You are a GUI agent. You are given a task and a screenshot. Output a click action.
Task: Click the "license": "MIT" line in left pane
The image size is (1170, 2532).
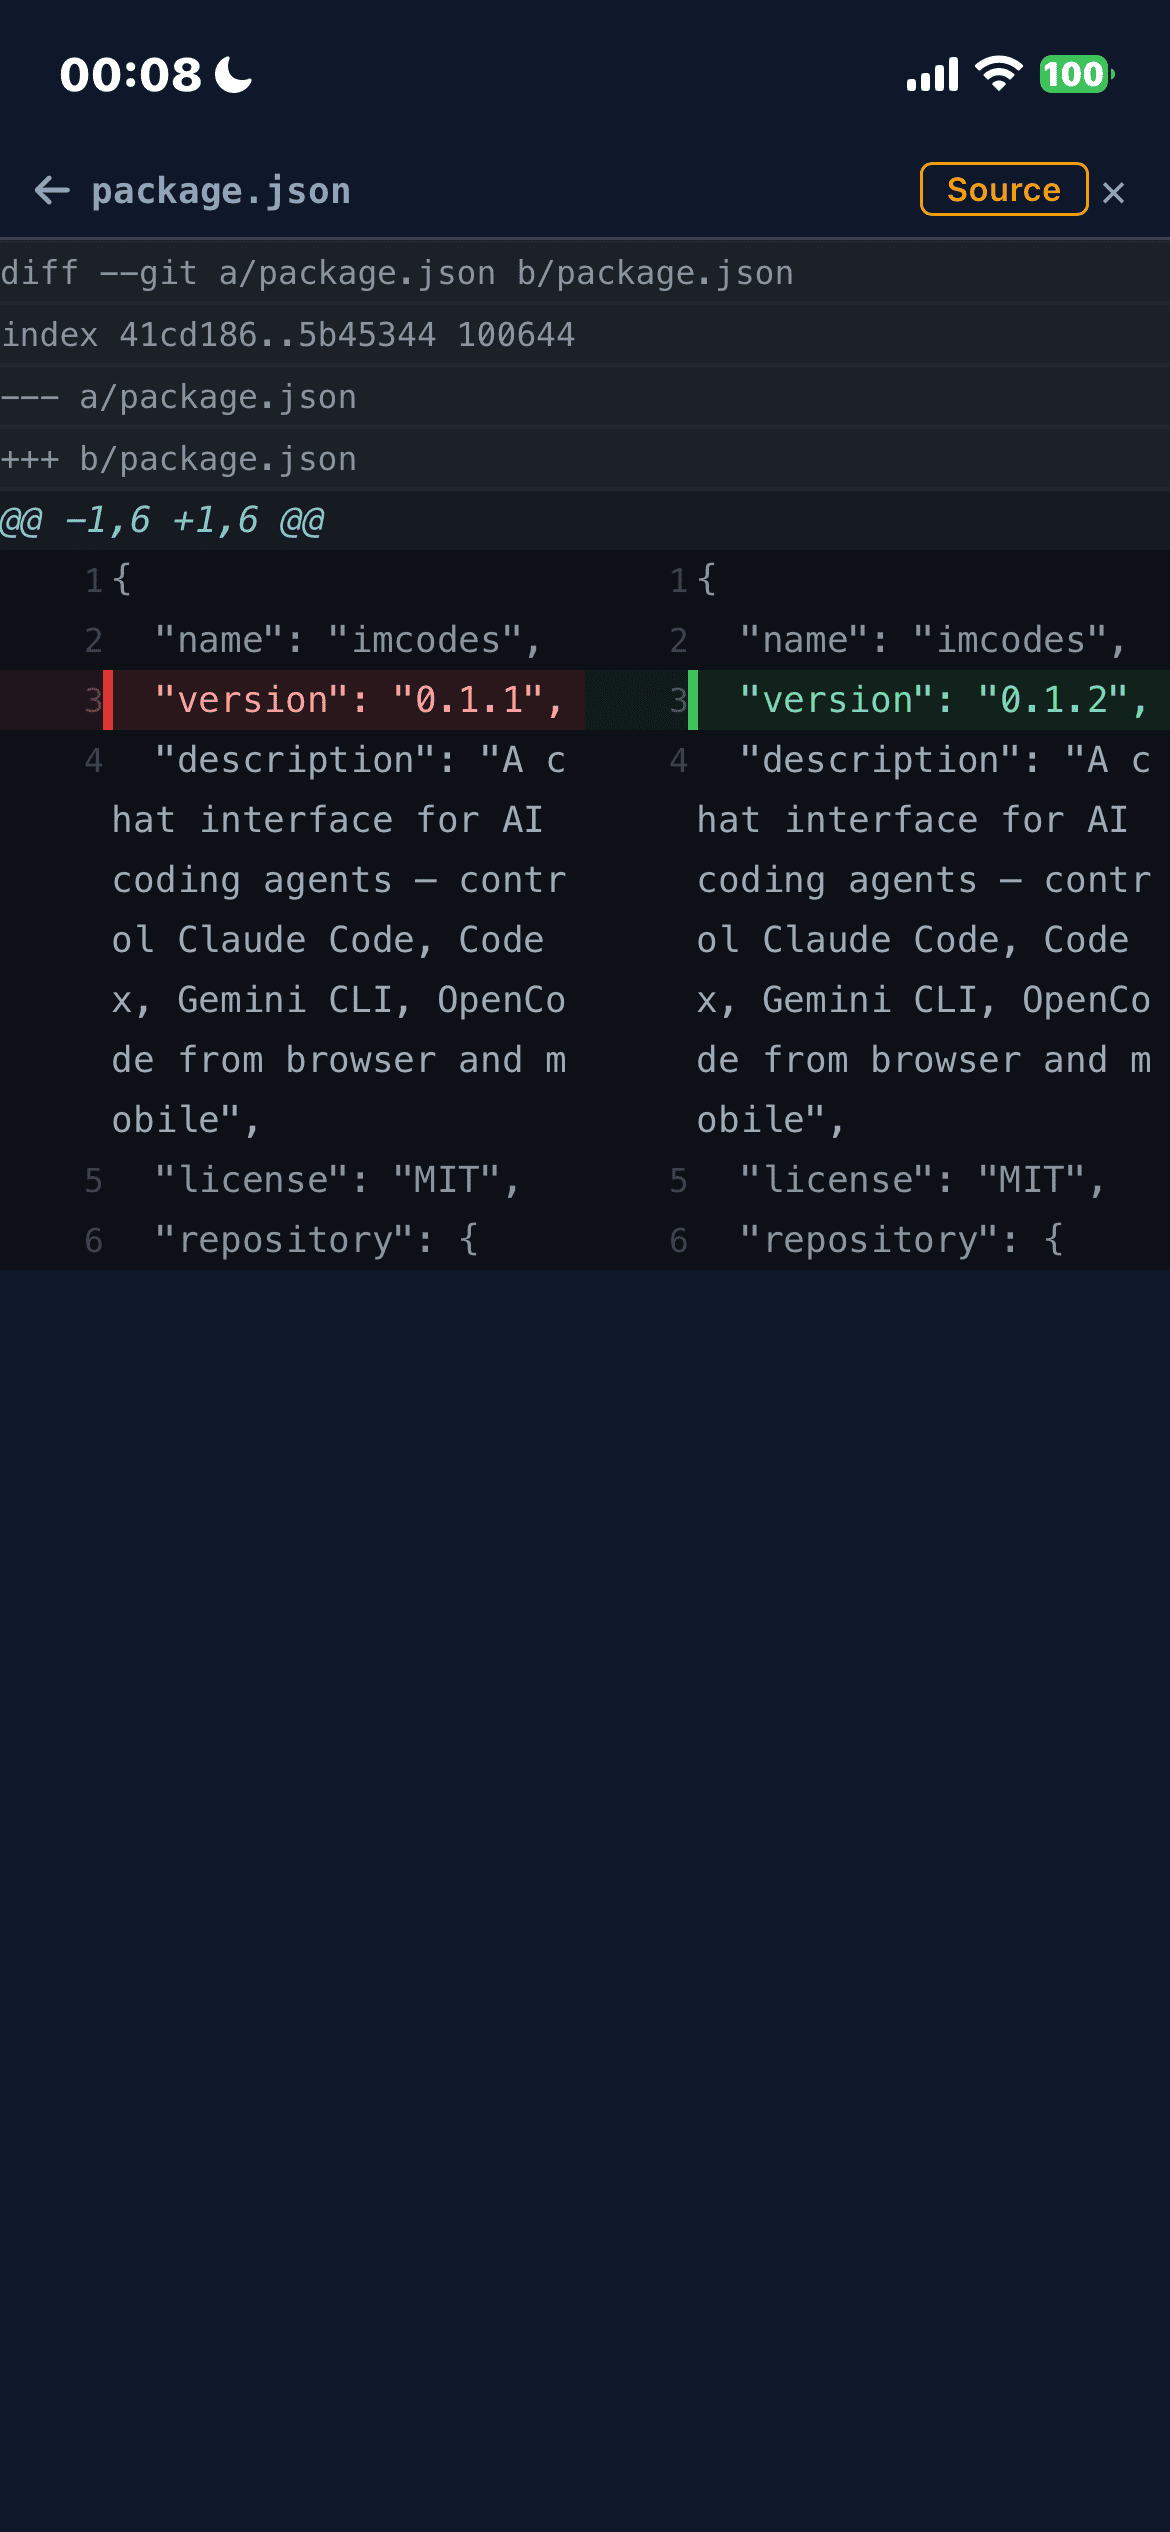(x=336, y=1180)
